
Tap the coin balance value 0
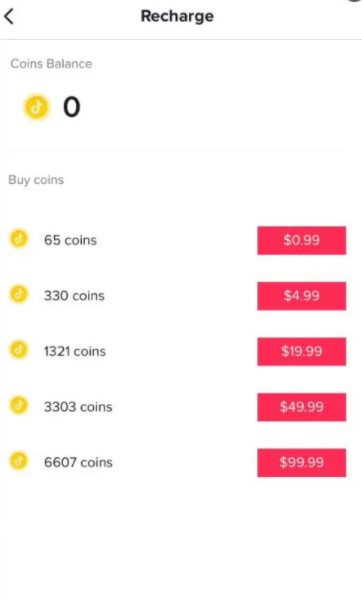[72, 107]
